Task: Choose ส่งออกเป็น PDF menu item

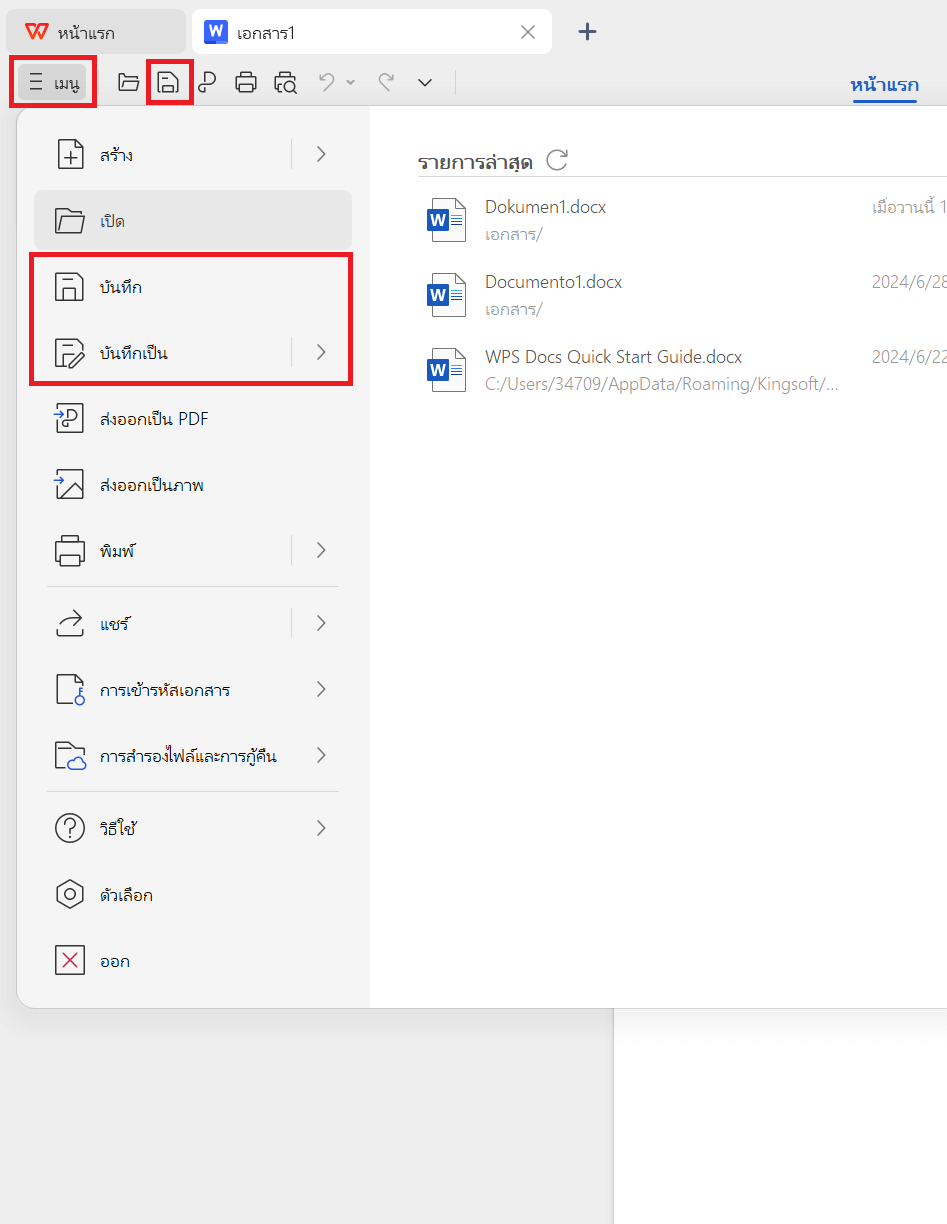Action: [x=193, y=419]
